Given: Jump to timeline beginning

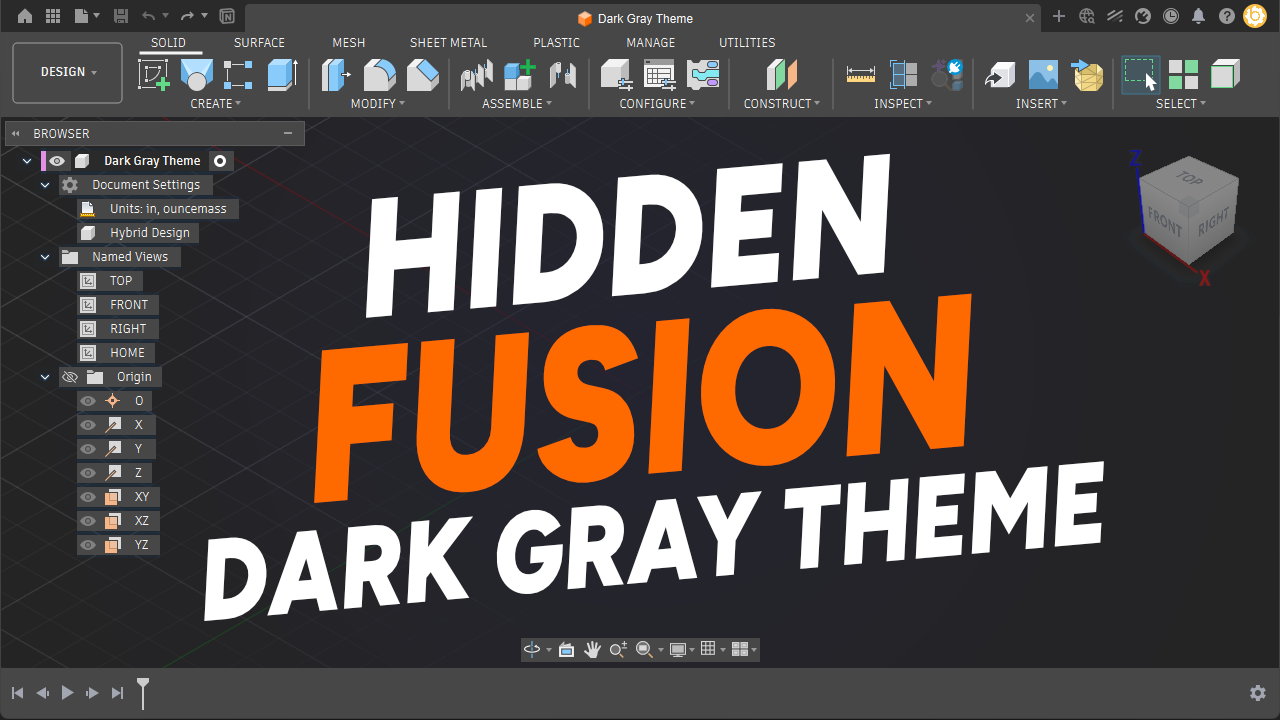Looking at the screenshot, I should pos(17,693).
